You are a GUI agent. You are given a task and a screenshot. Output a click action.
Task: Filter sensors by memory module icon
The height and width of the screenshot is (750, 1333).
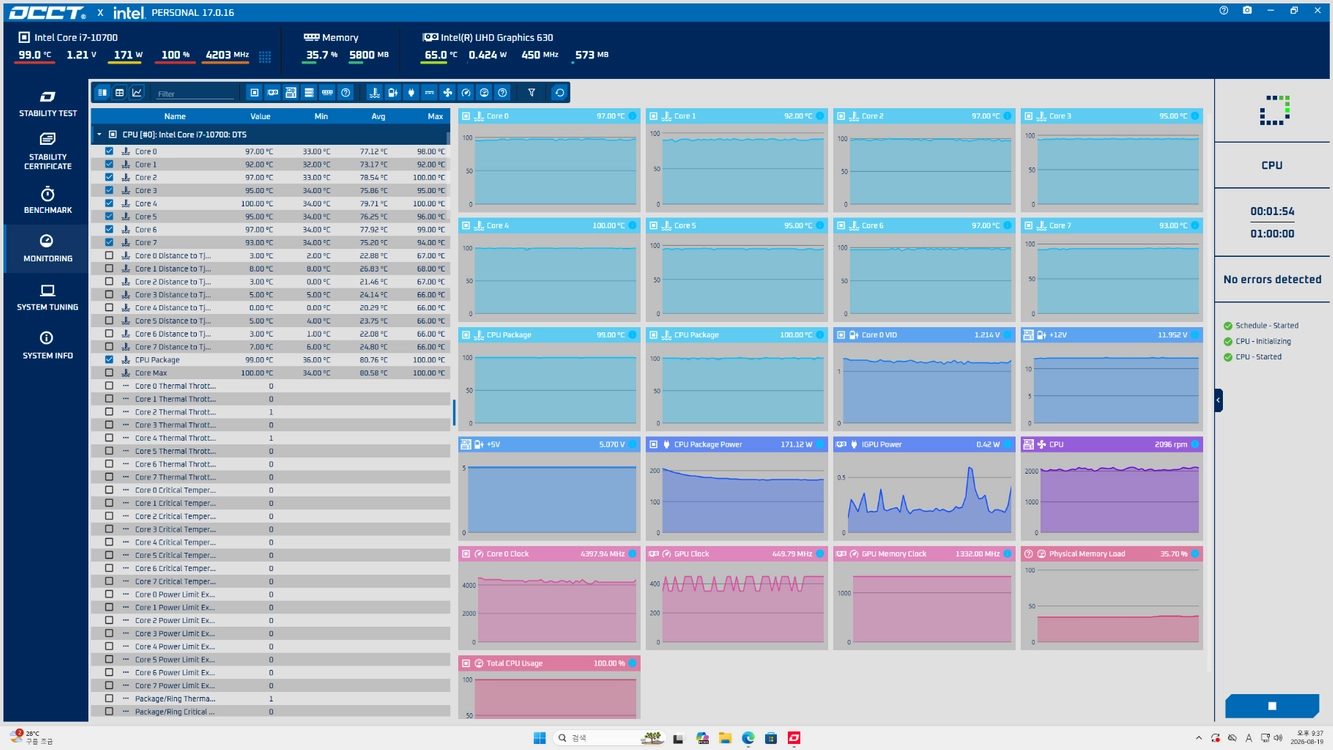tap(327, 93)
